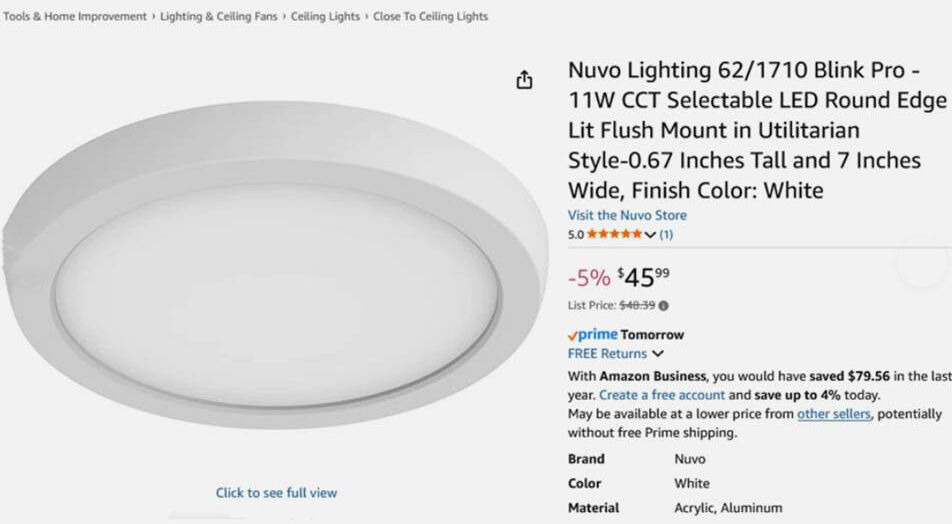Screen dimensions: 952x524
Task: Click the orange five-star rating icons
Action: coord(614,235)
